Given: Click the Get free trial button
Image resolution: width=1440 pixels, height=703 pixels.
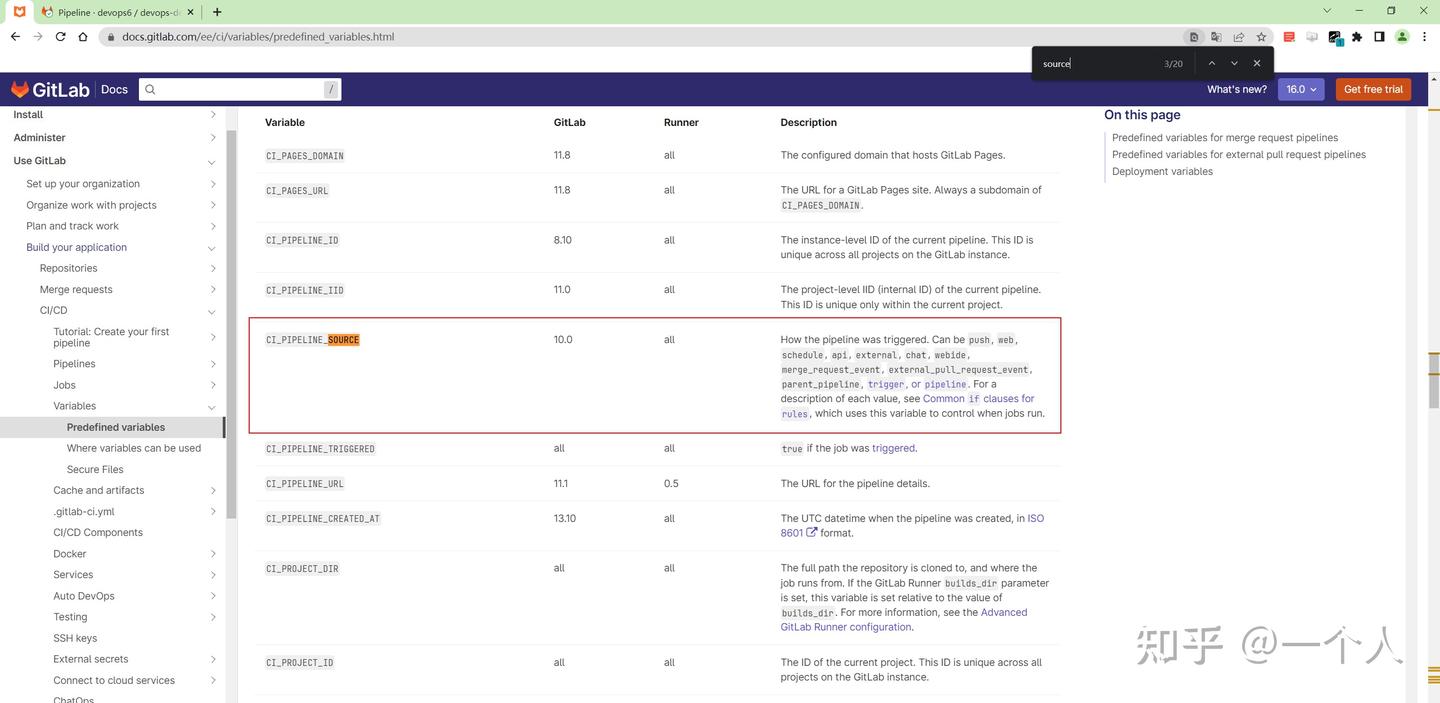Looking at the screenshot, I should point(1372,89).
